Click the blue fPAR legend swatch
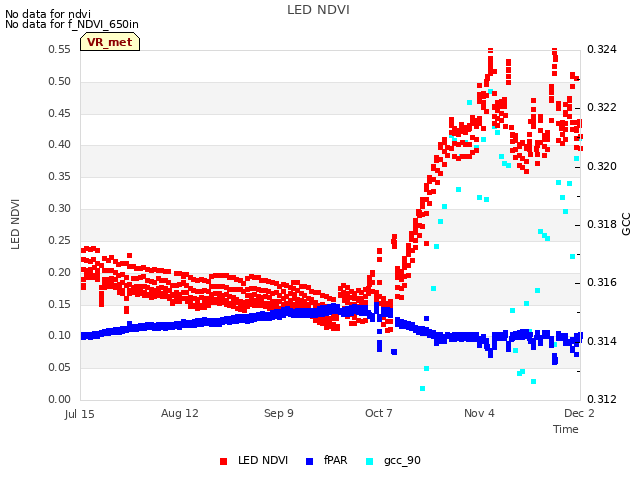Viewport: 640px width, 480px height. (309, 461)
